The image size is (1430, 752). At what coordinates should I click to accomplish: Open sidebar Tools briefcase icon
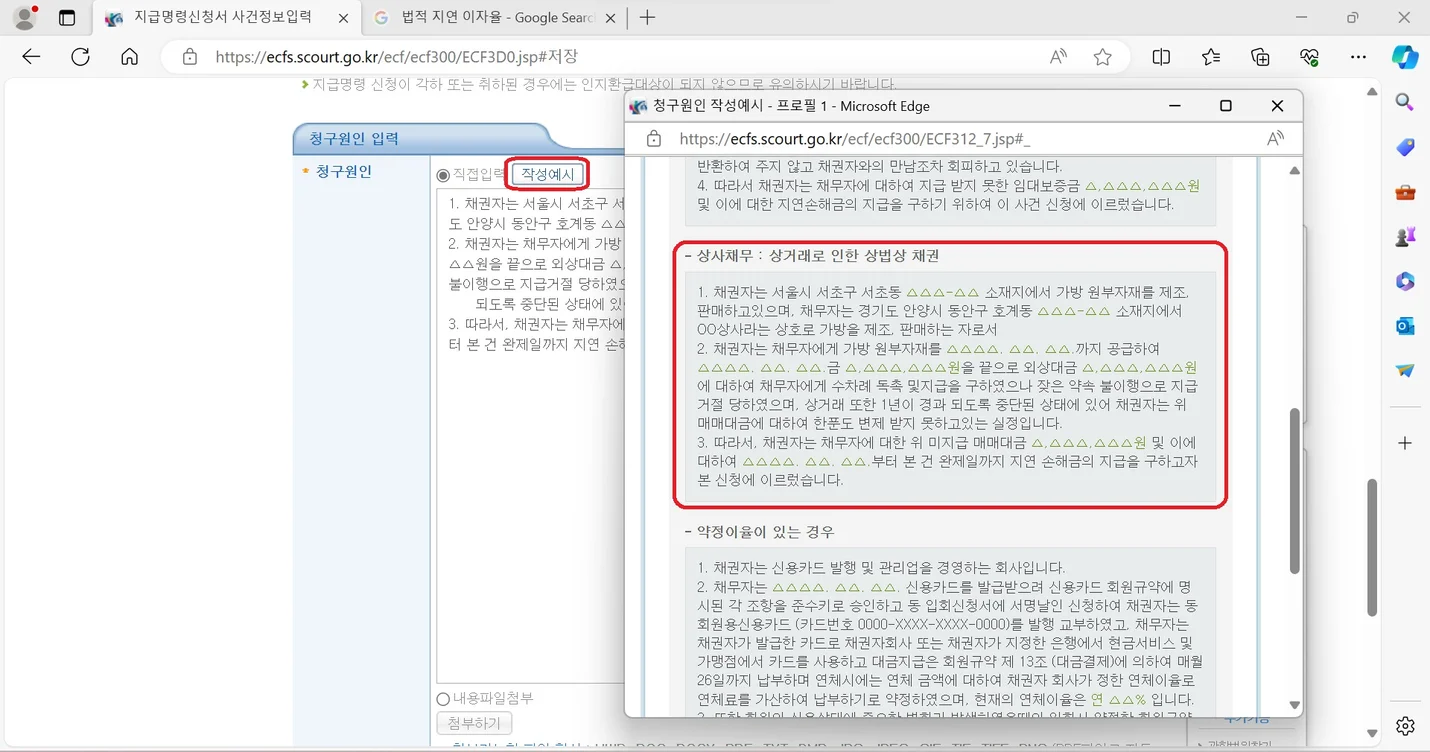1405,192
